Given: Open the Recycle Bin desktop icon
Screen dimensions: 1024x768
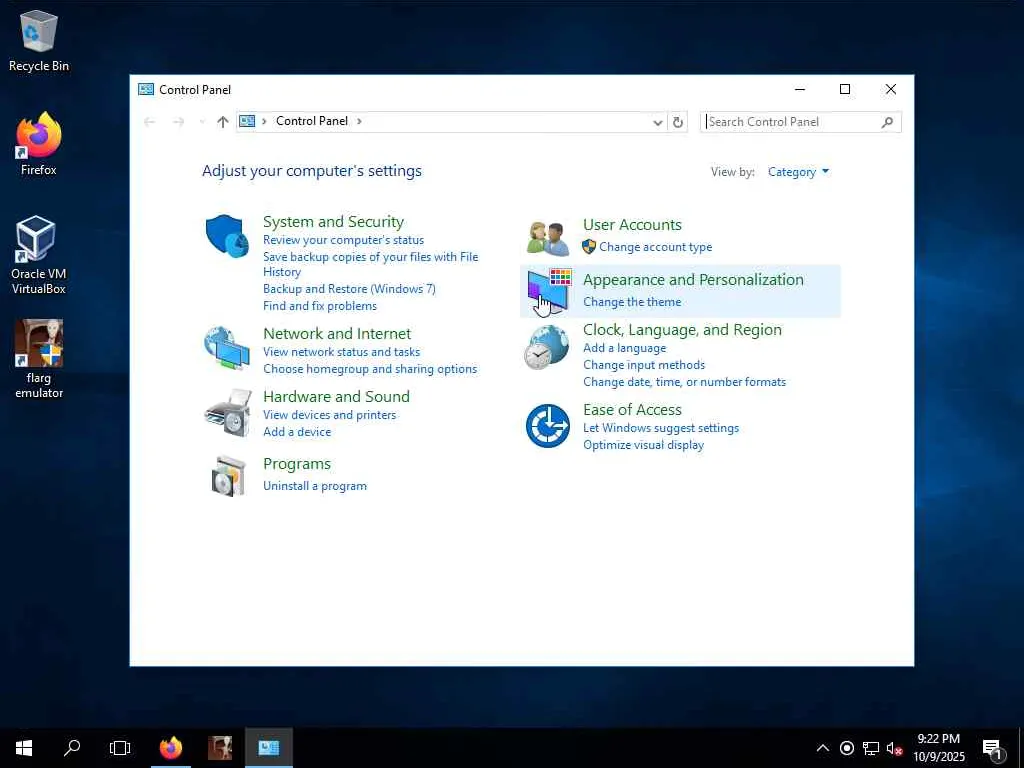Looking at the screenshot, I should click(39, 41).
